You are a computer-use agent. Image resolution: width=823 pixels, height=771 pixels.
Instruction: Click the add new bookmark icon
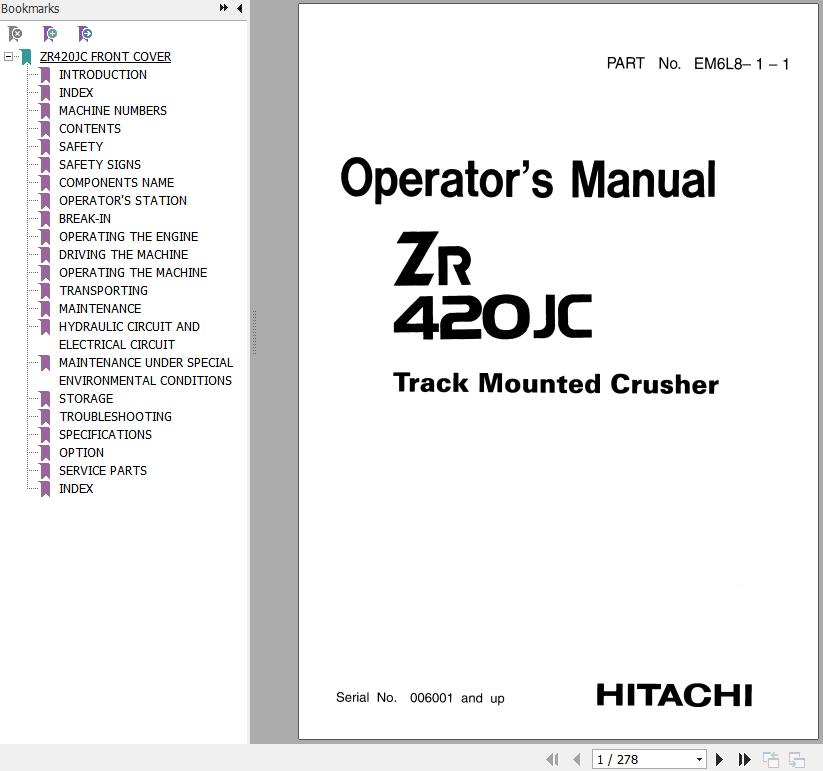click(x=50, y=34)
